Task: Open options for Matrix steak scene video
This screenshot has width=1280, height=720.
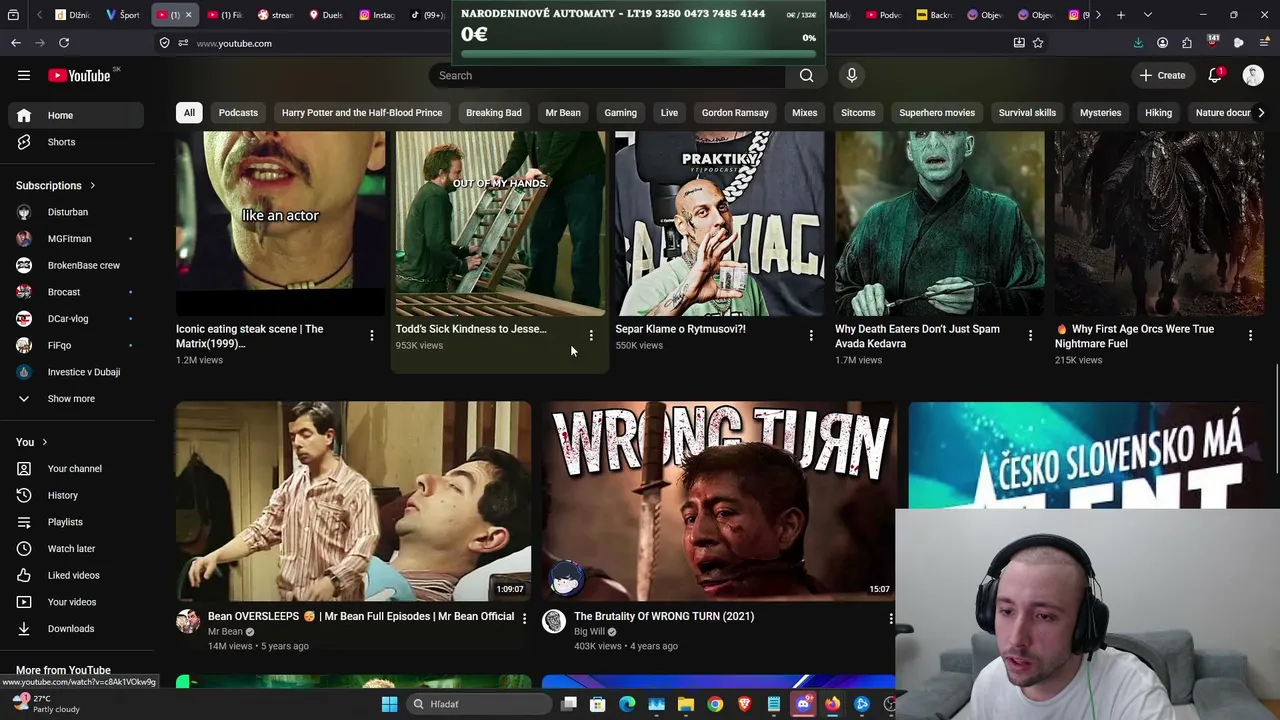Action: [372, 336]
